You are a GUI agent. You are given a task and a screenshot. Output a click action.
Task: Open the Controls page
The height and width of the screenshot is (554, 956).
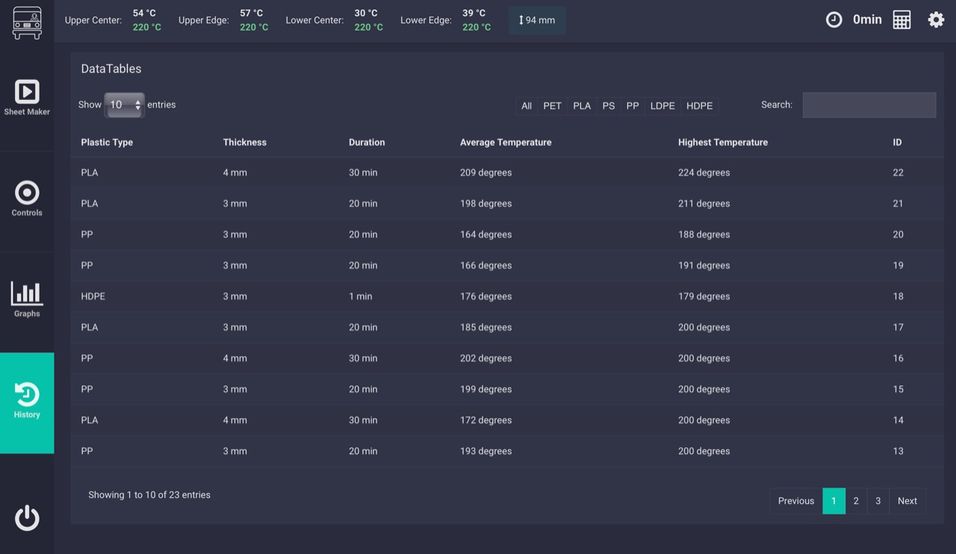pos(27,199)
